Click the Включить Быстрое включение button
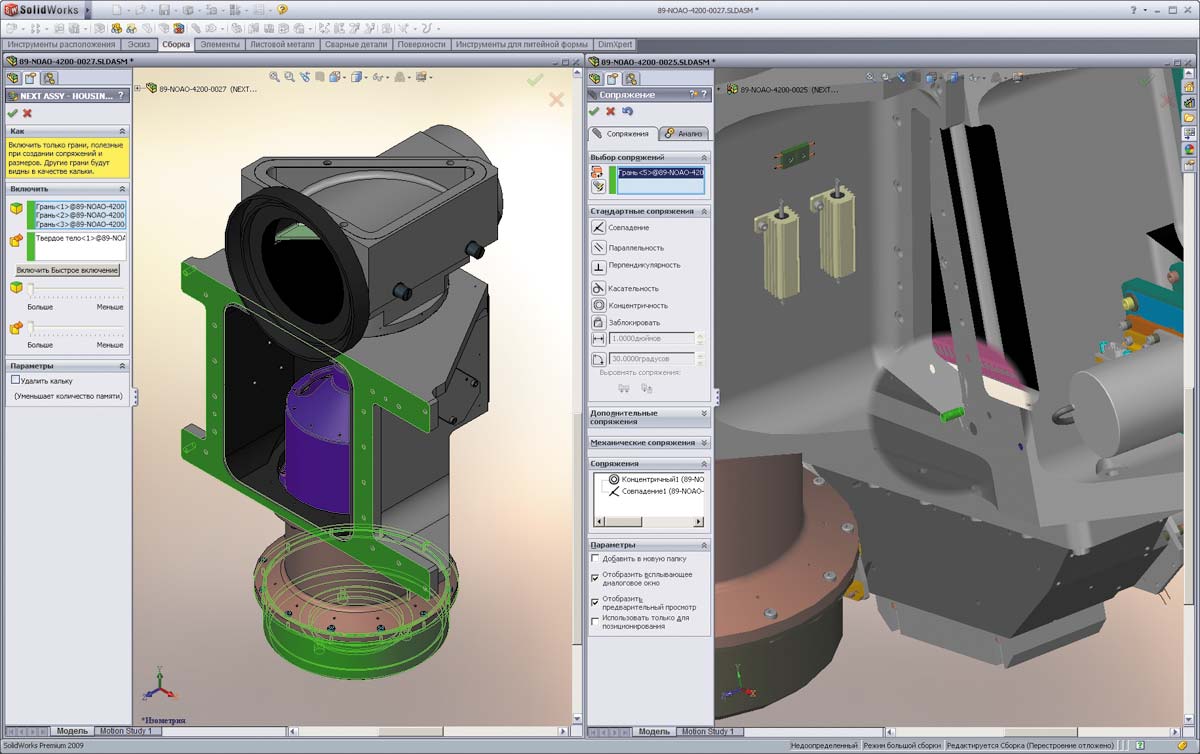 [x=67, y=271]
